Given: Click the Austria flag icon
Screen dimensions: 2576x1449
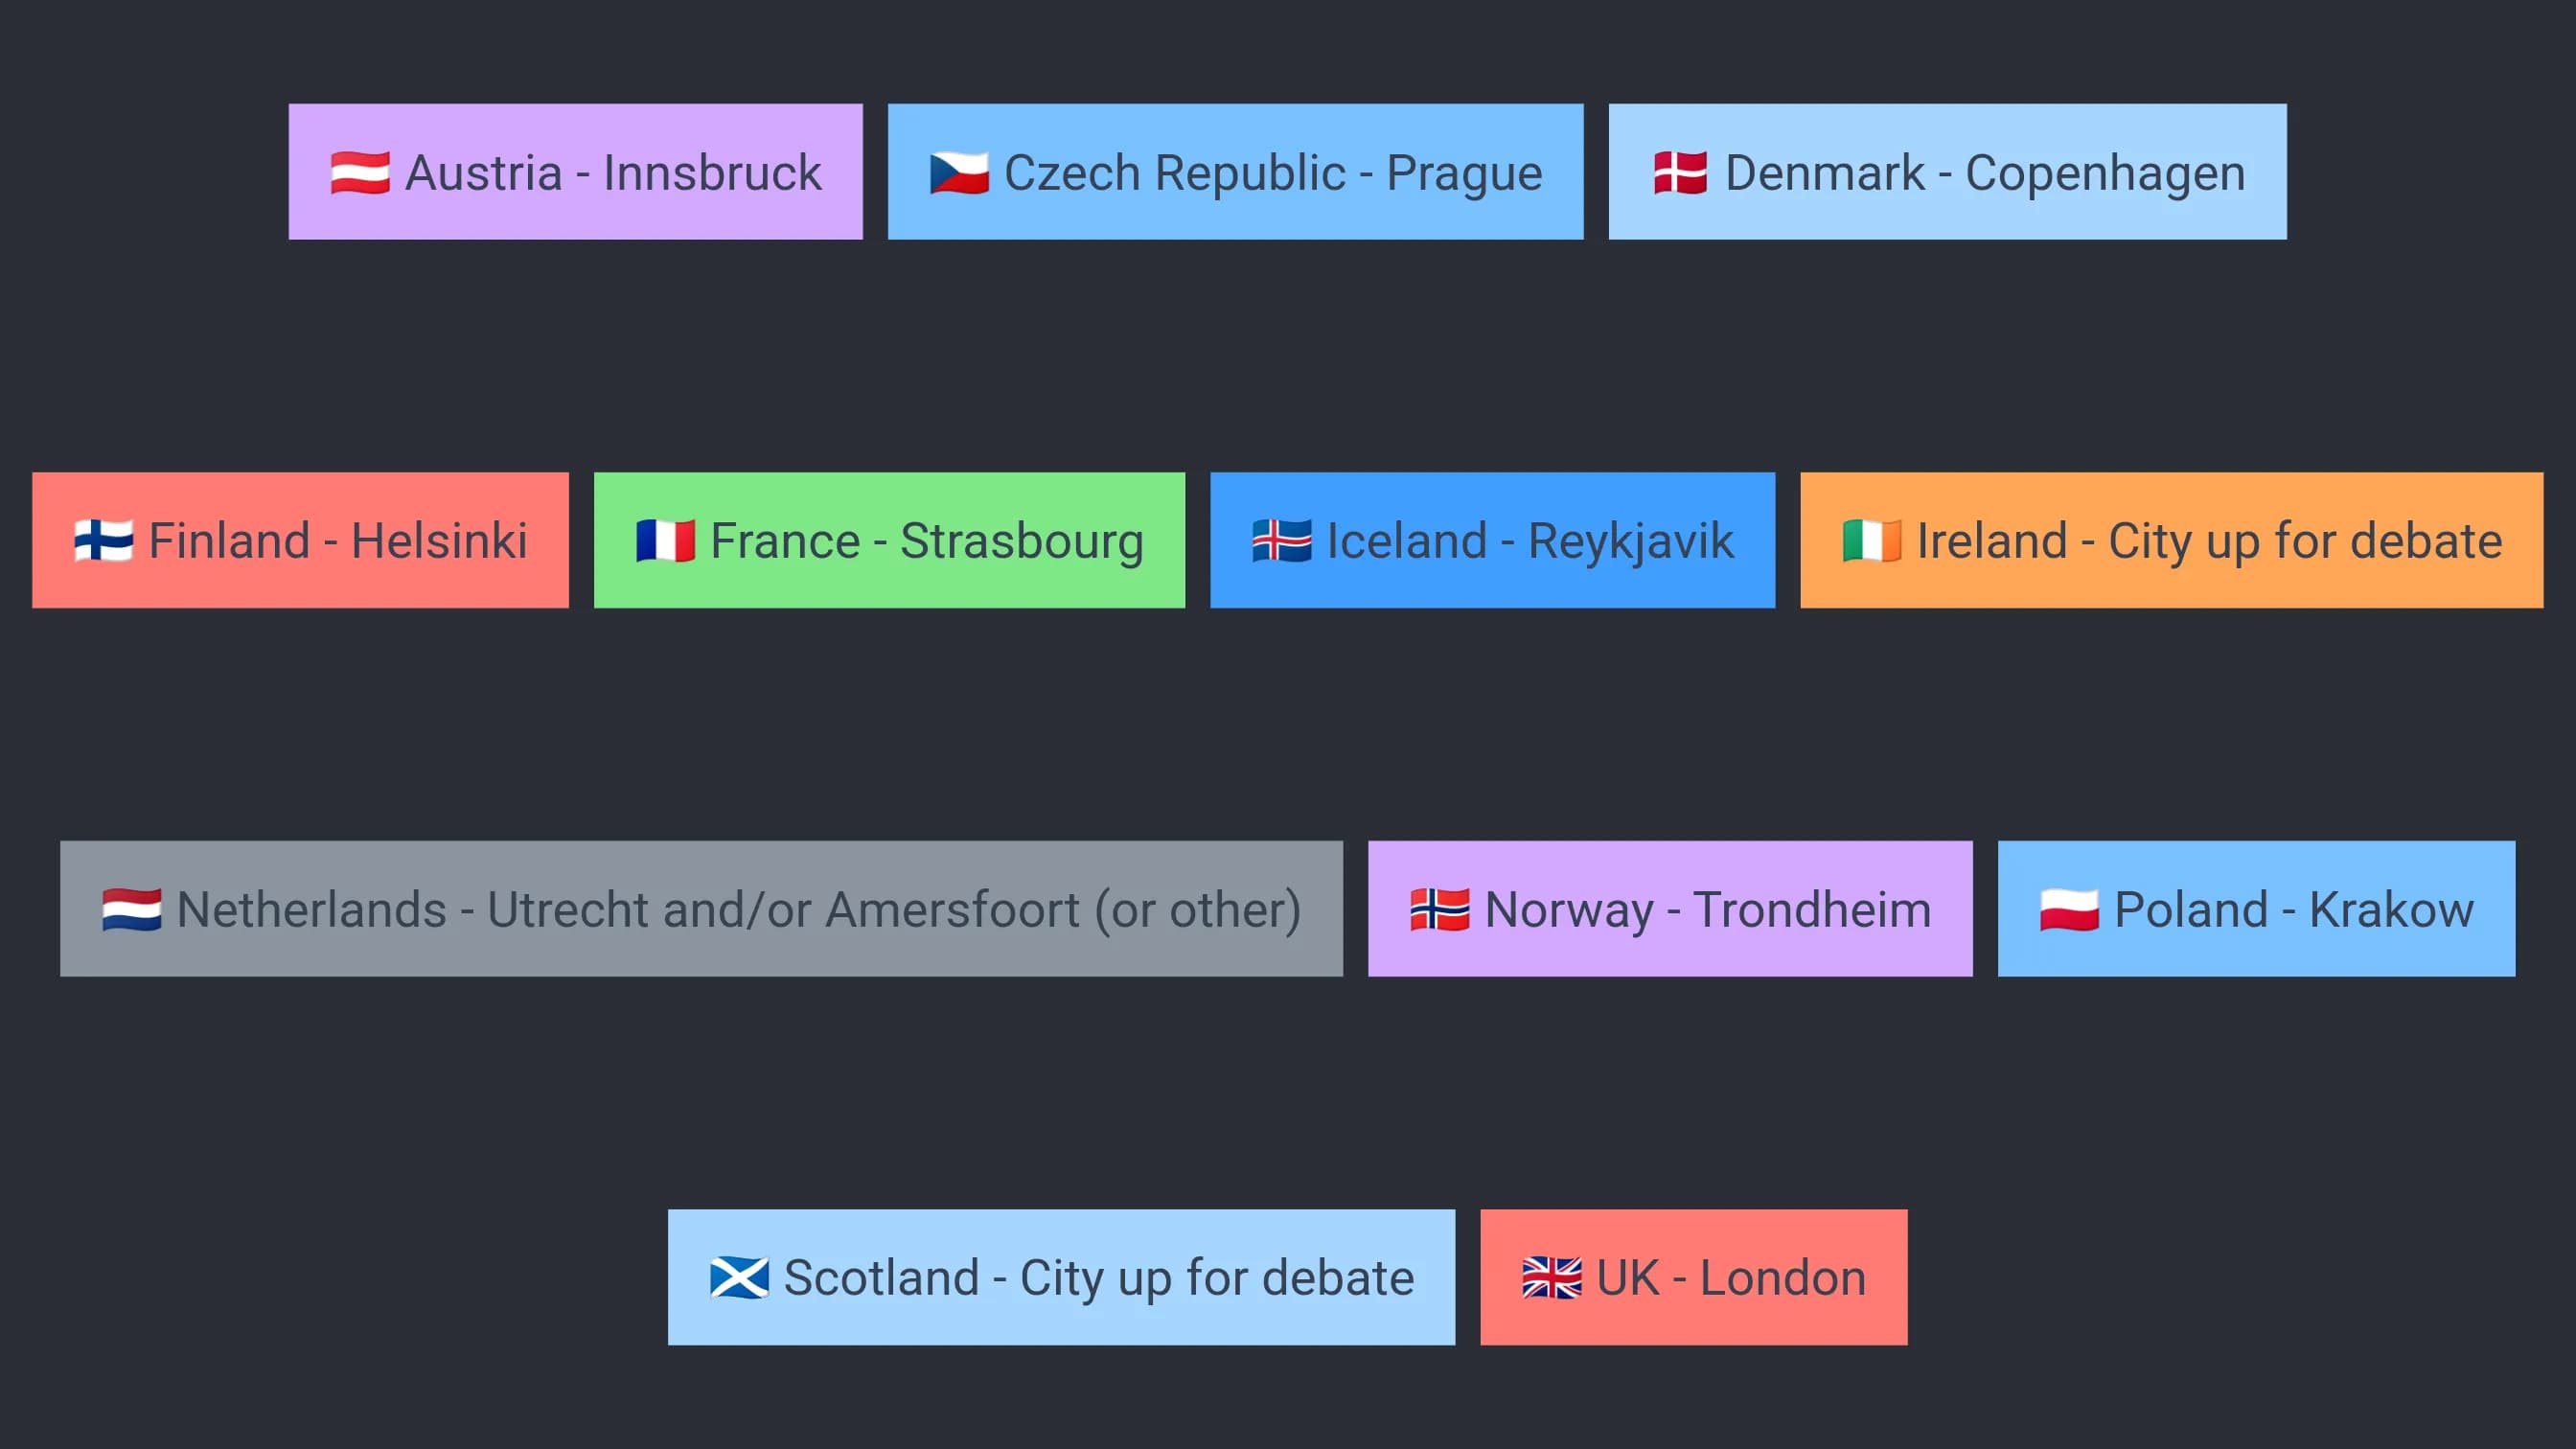Looking at the screenshot, I should pos(360,173).
